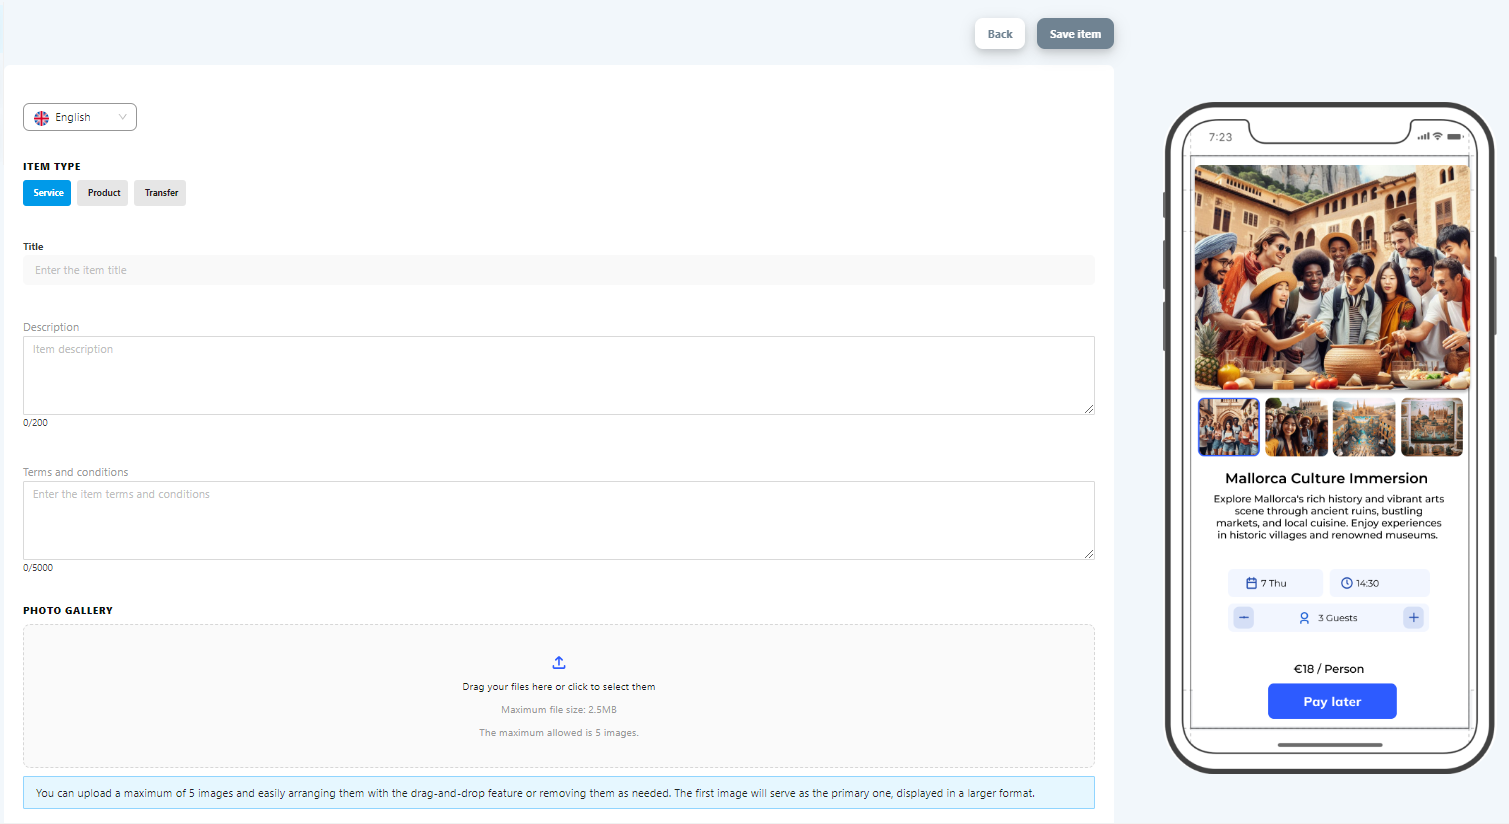Decrease guests with the minus button

(x=1244, y=618)
